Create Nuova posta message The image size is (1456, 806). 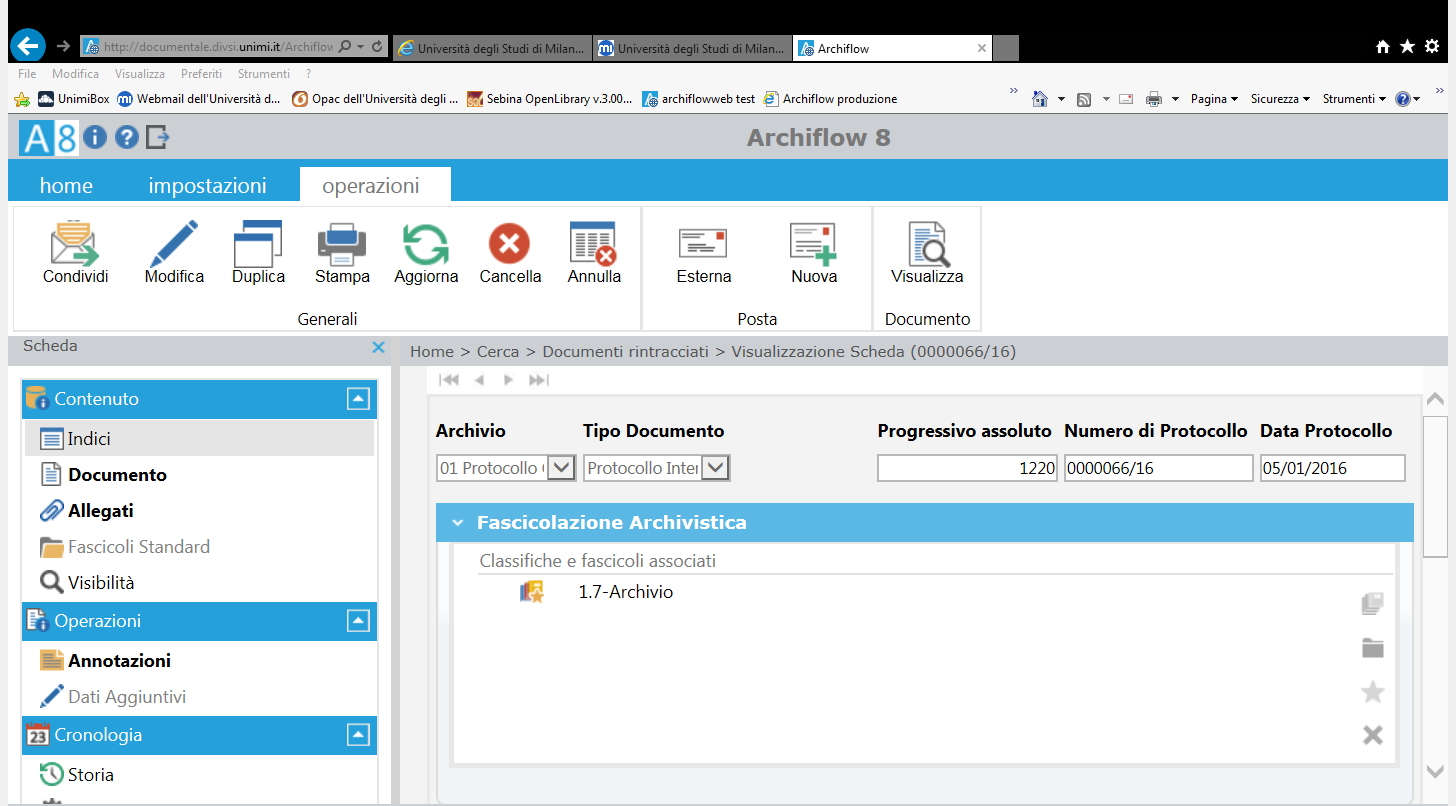(x=813, y=243)
